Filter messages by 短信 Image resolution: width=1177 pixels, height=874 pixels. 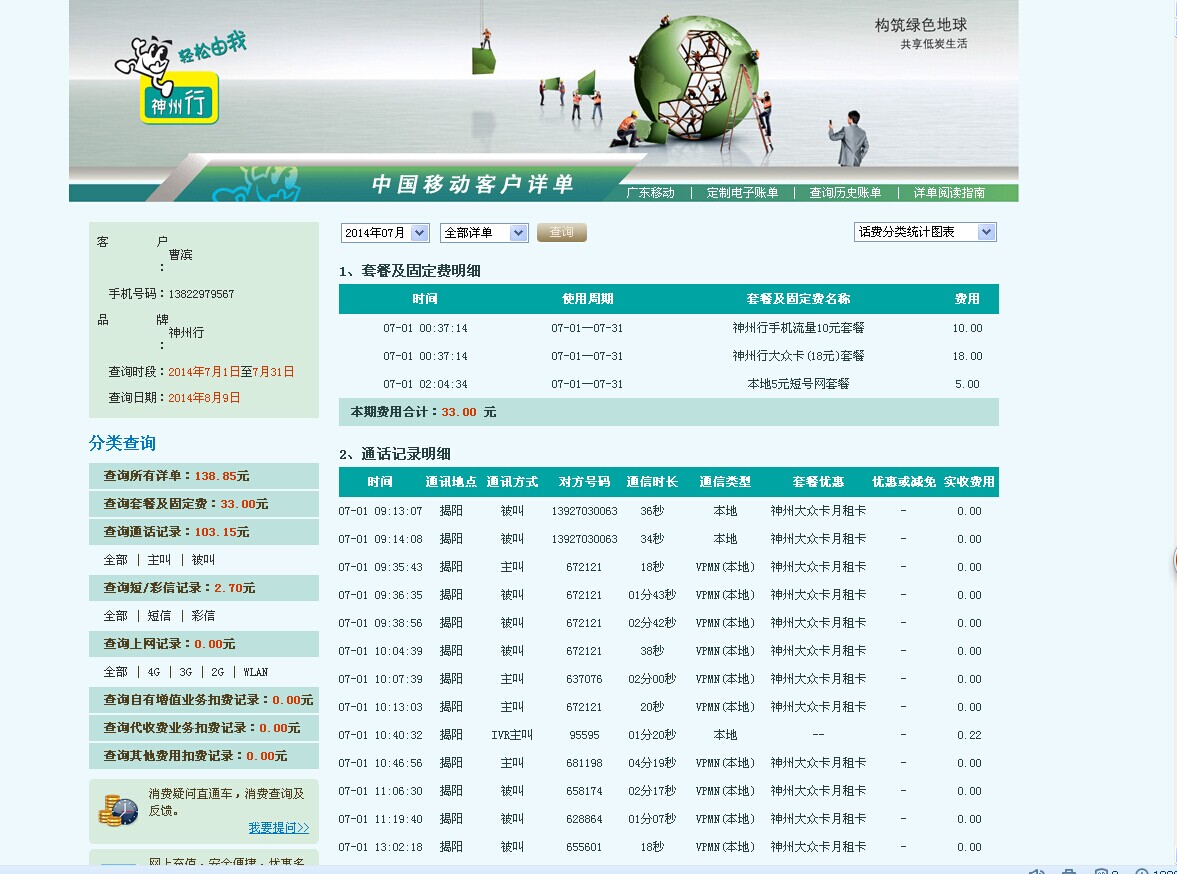pyautogui.click(x=159, y=616)
